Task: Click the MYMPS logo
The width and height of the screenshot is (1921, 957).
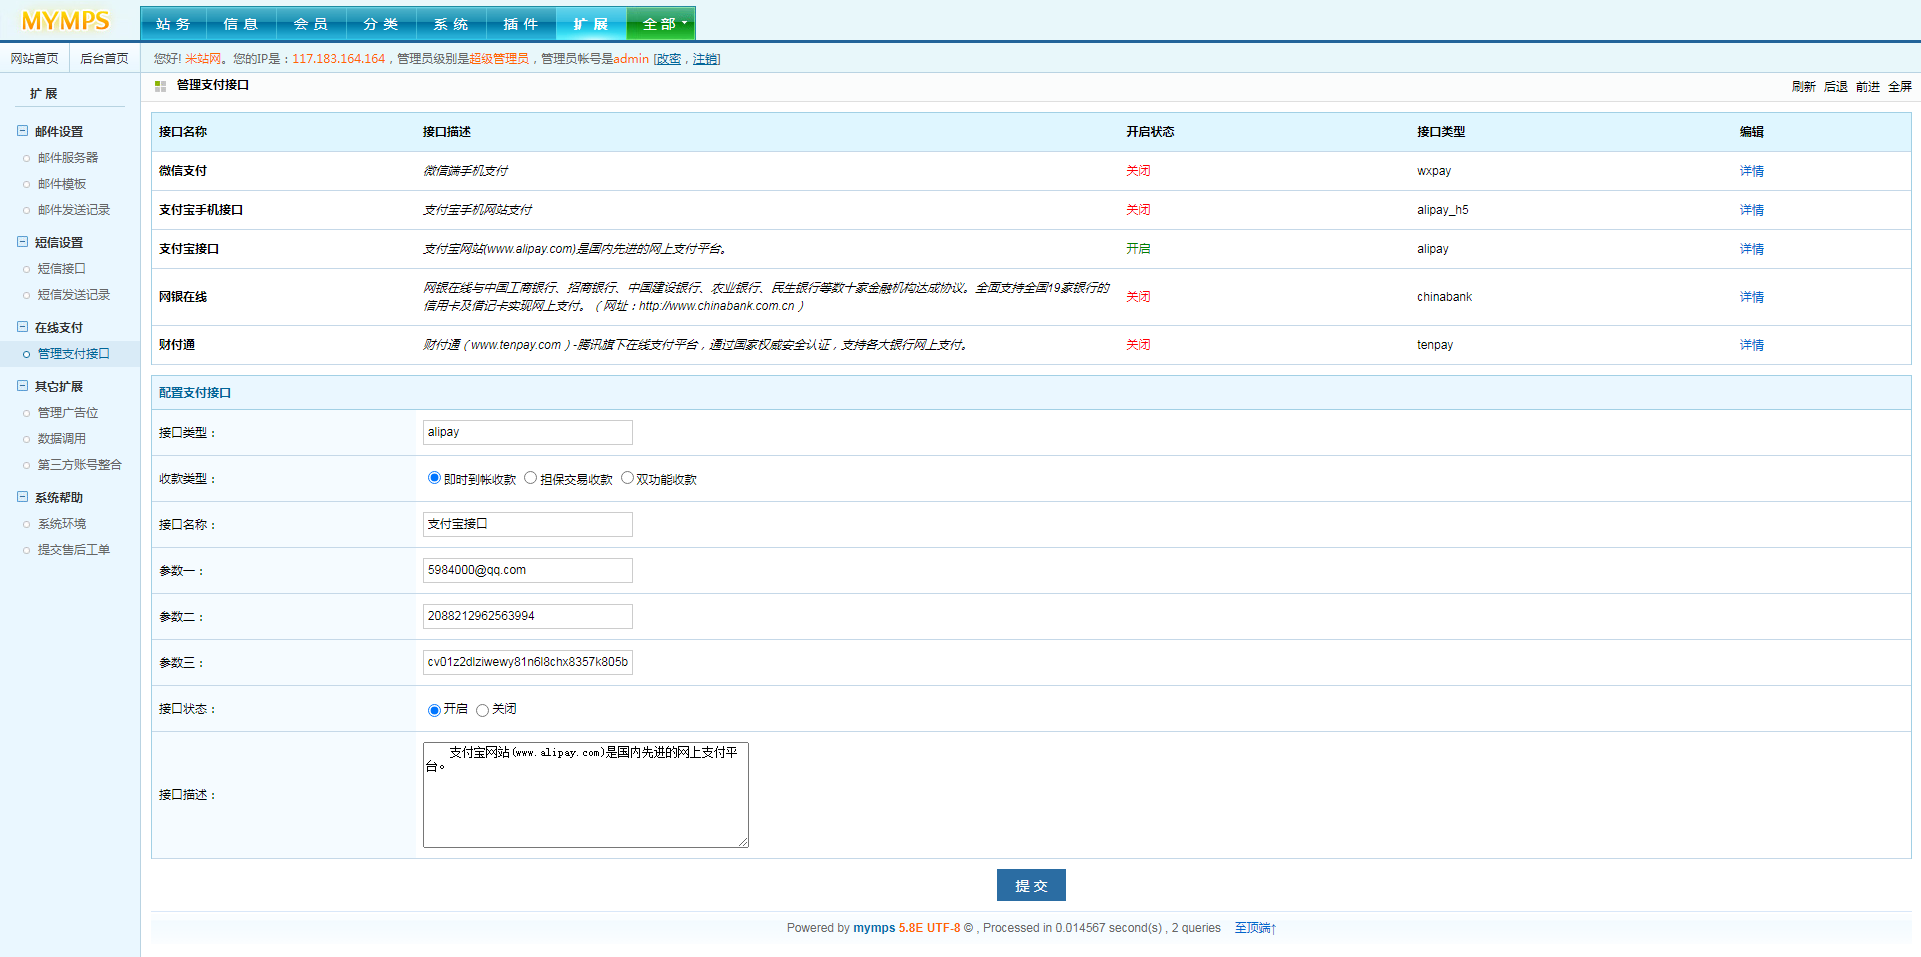Action: coord(66,21)
